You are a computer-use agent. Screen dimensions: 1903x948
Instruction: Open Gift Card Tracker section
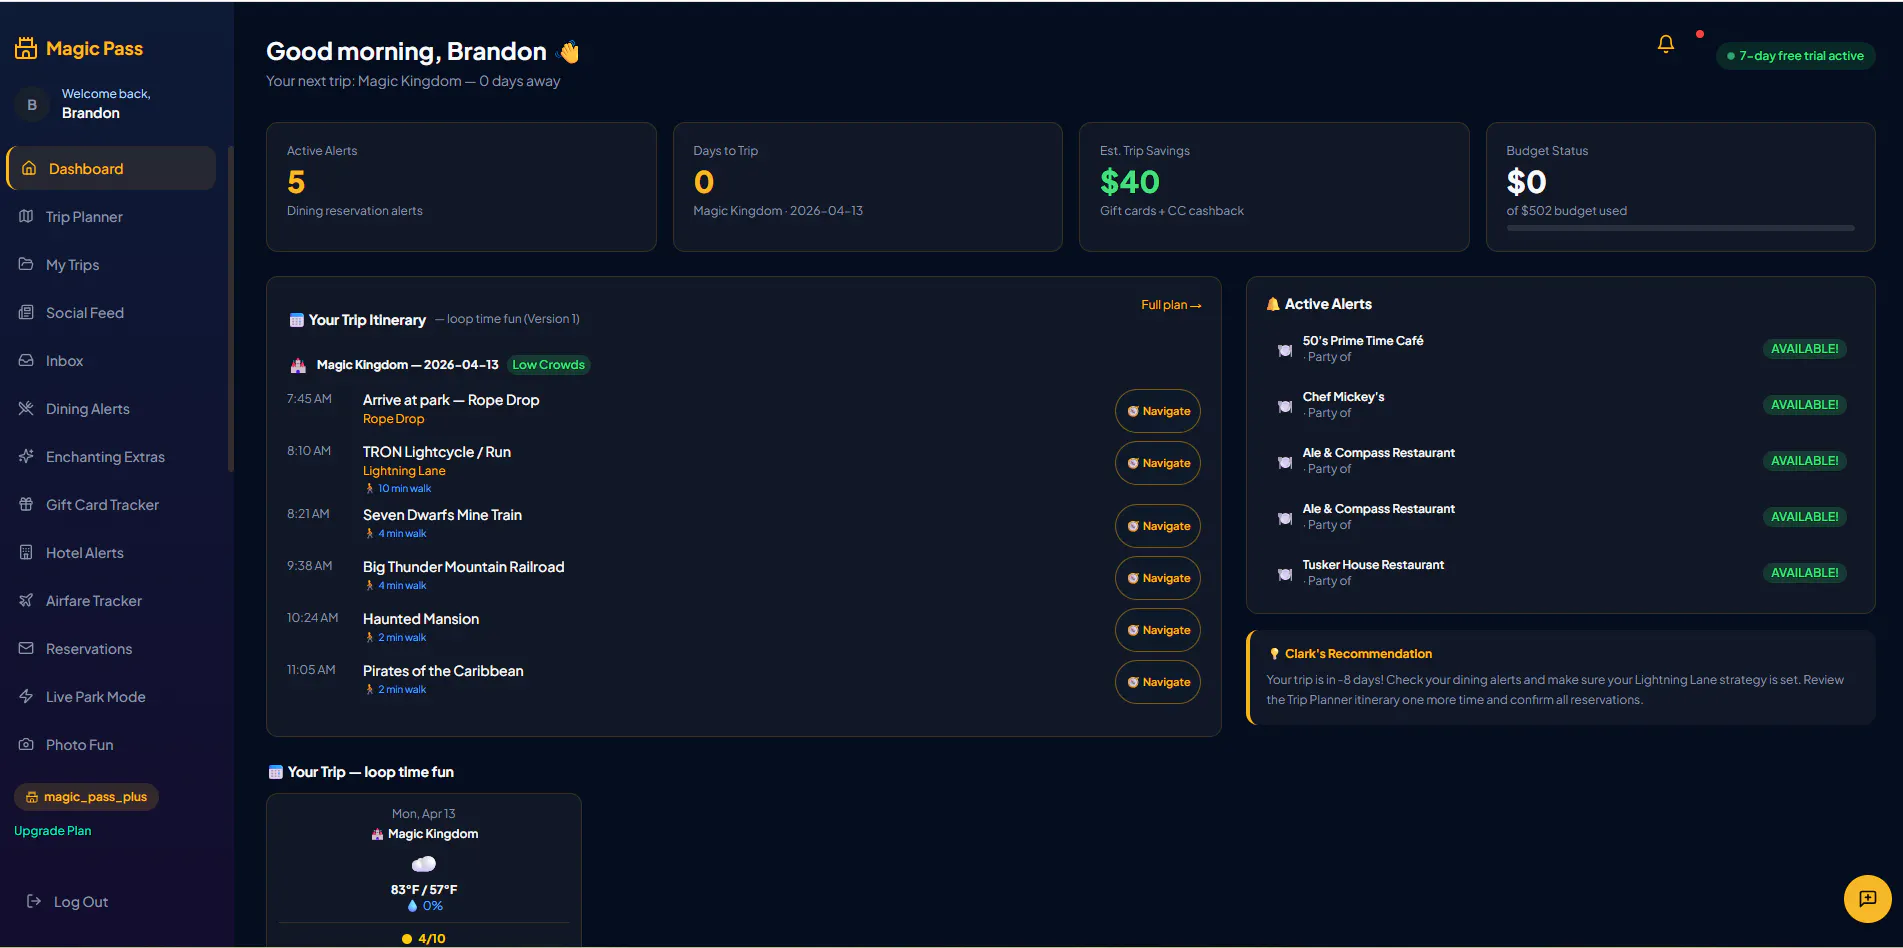pyautogui.click(x=110, y=505)
